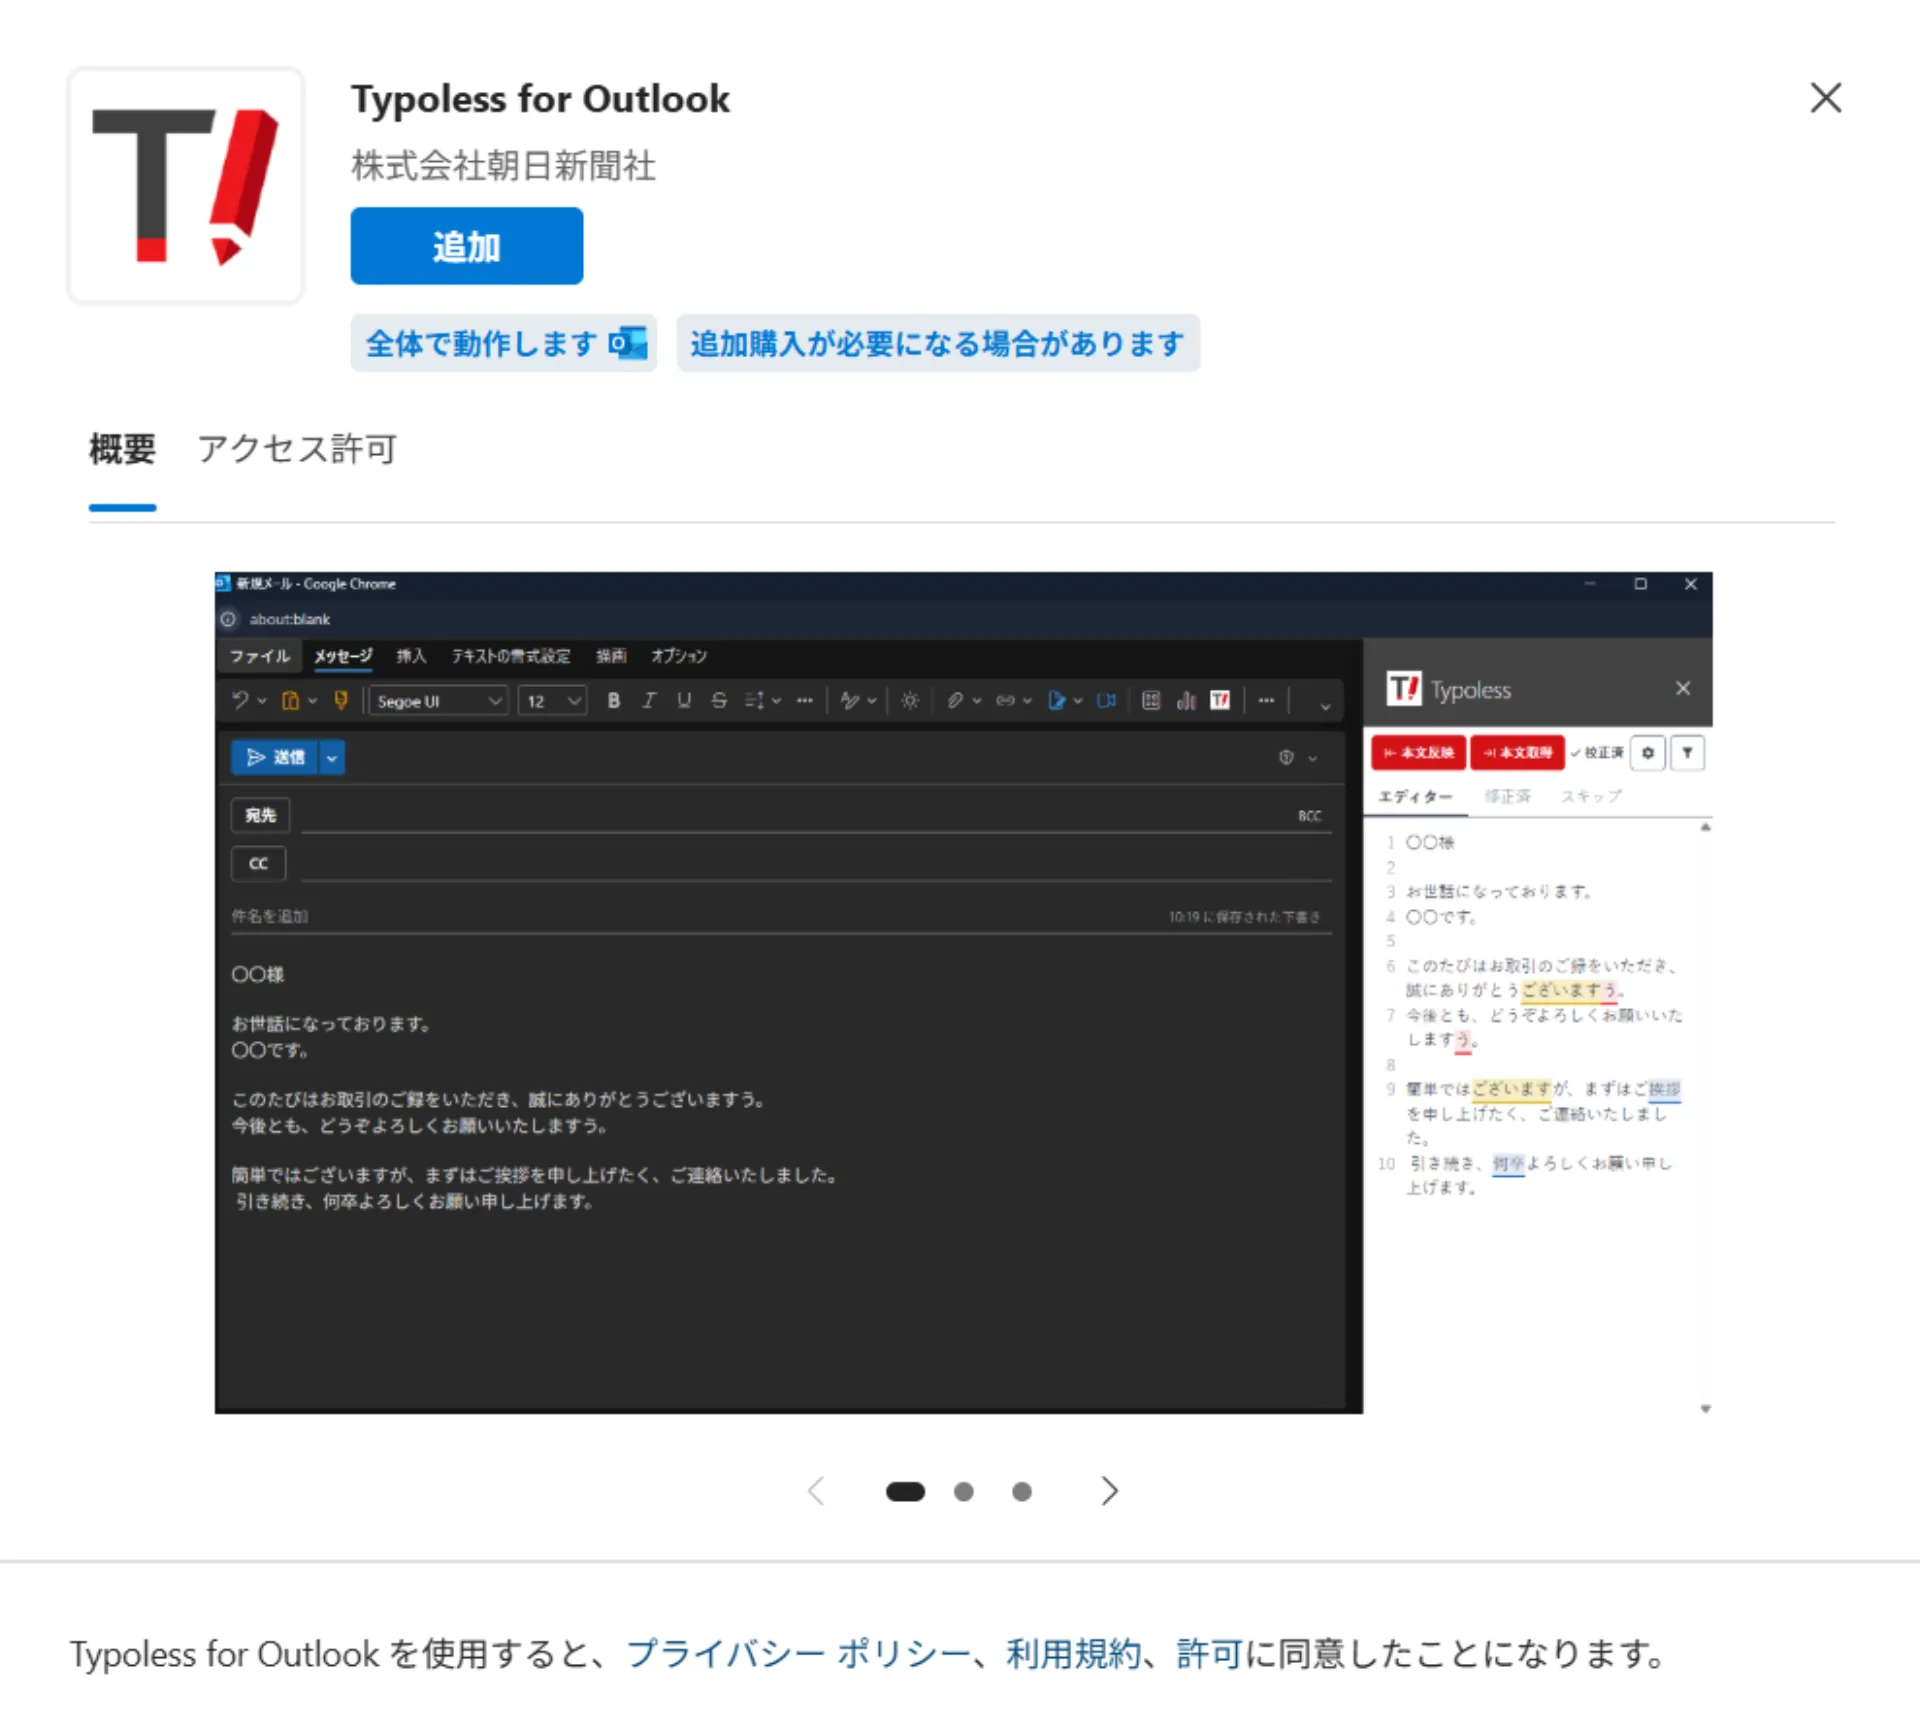Select the second carousel page dot

964,1492
